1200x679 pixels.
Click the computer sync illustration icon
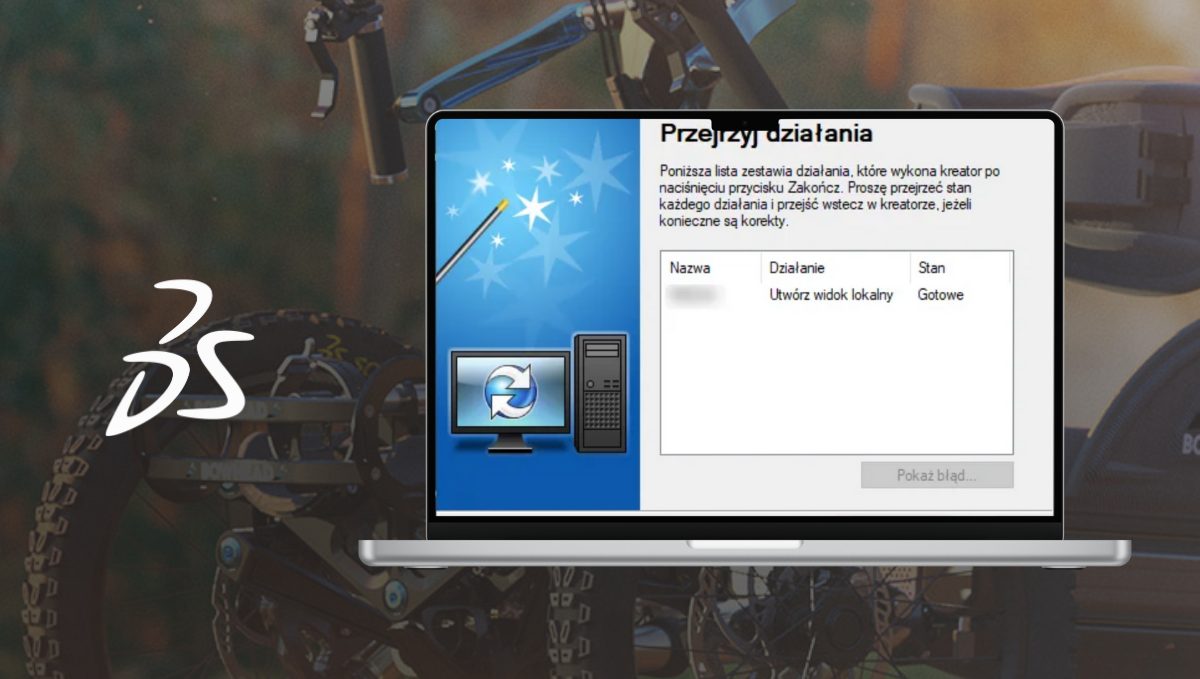pyautogui.click(x=538, y=397)
